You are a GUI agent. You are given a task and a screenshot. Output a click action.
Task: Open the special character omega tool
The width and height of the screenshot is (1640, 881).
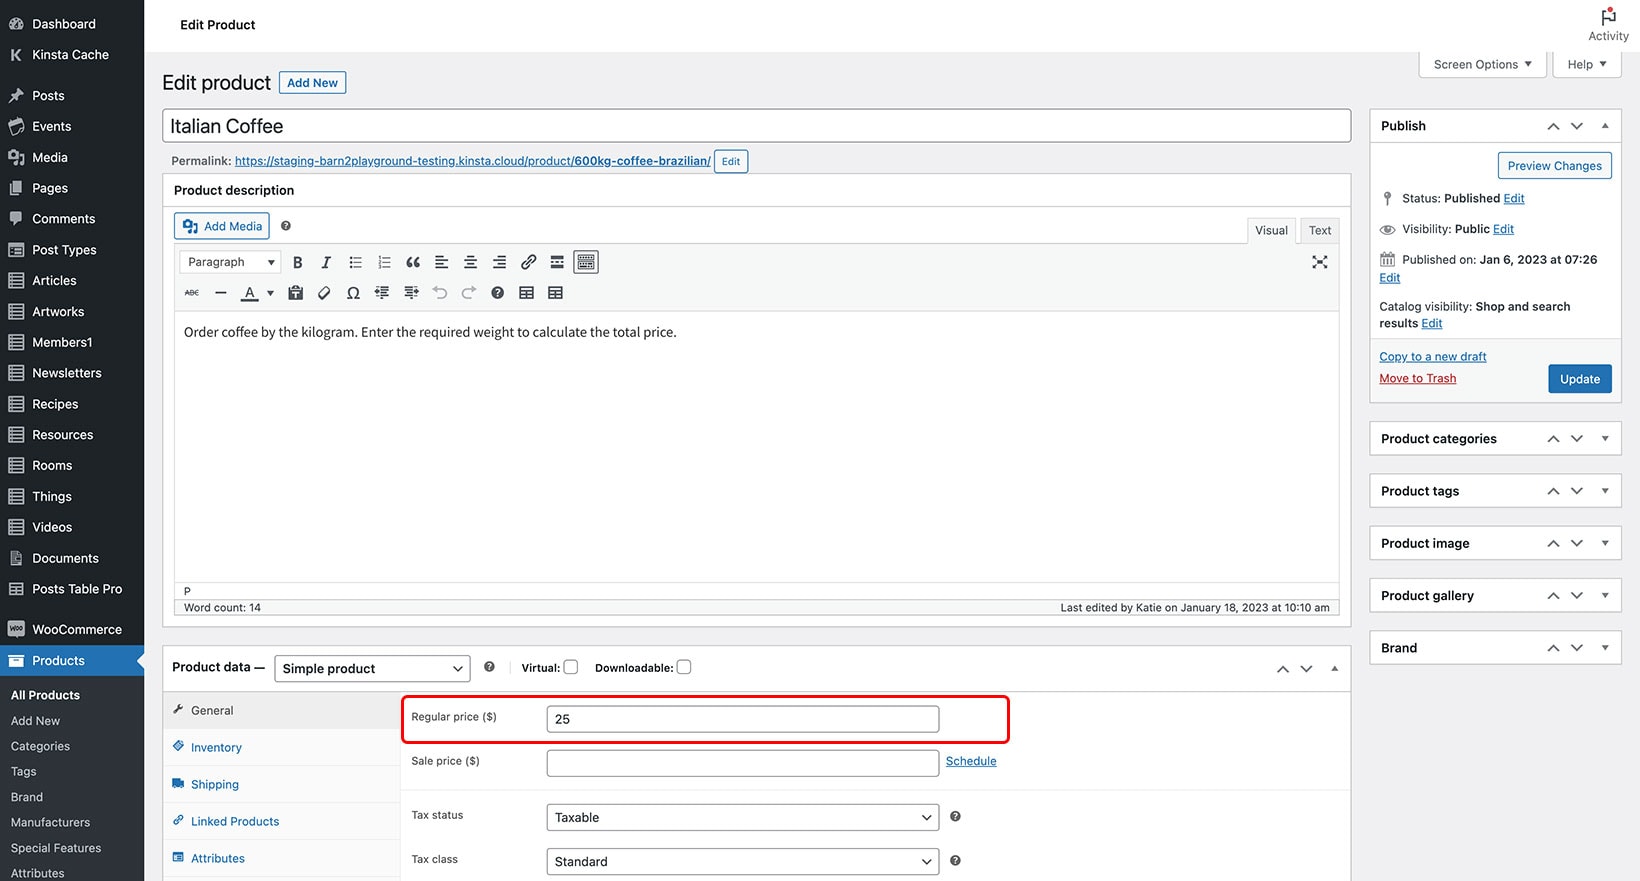pyautogui.click(x=353, y=293)
